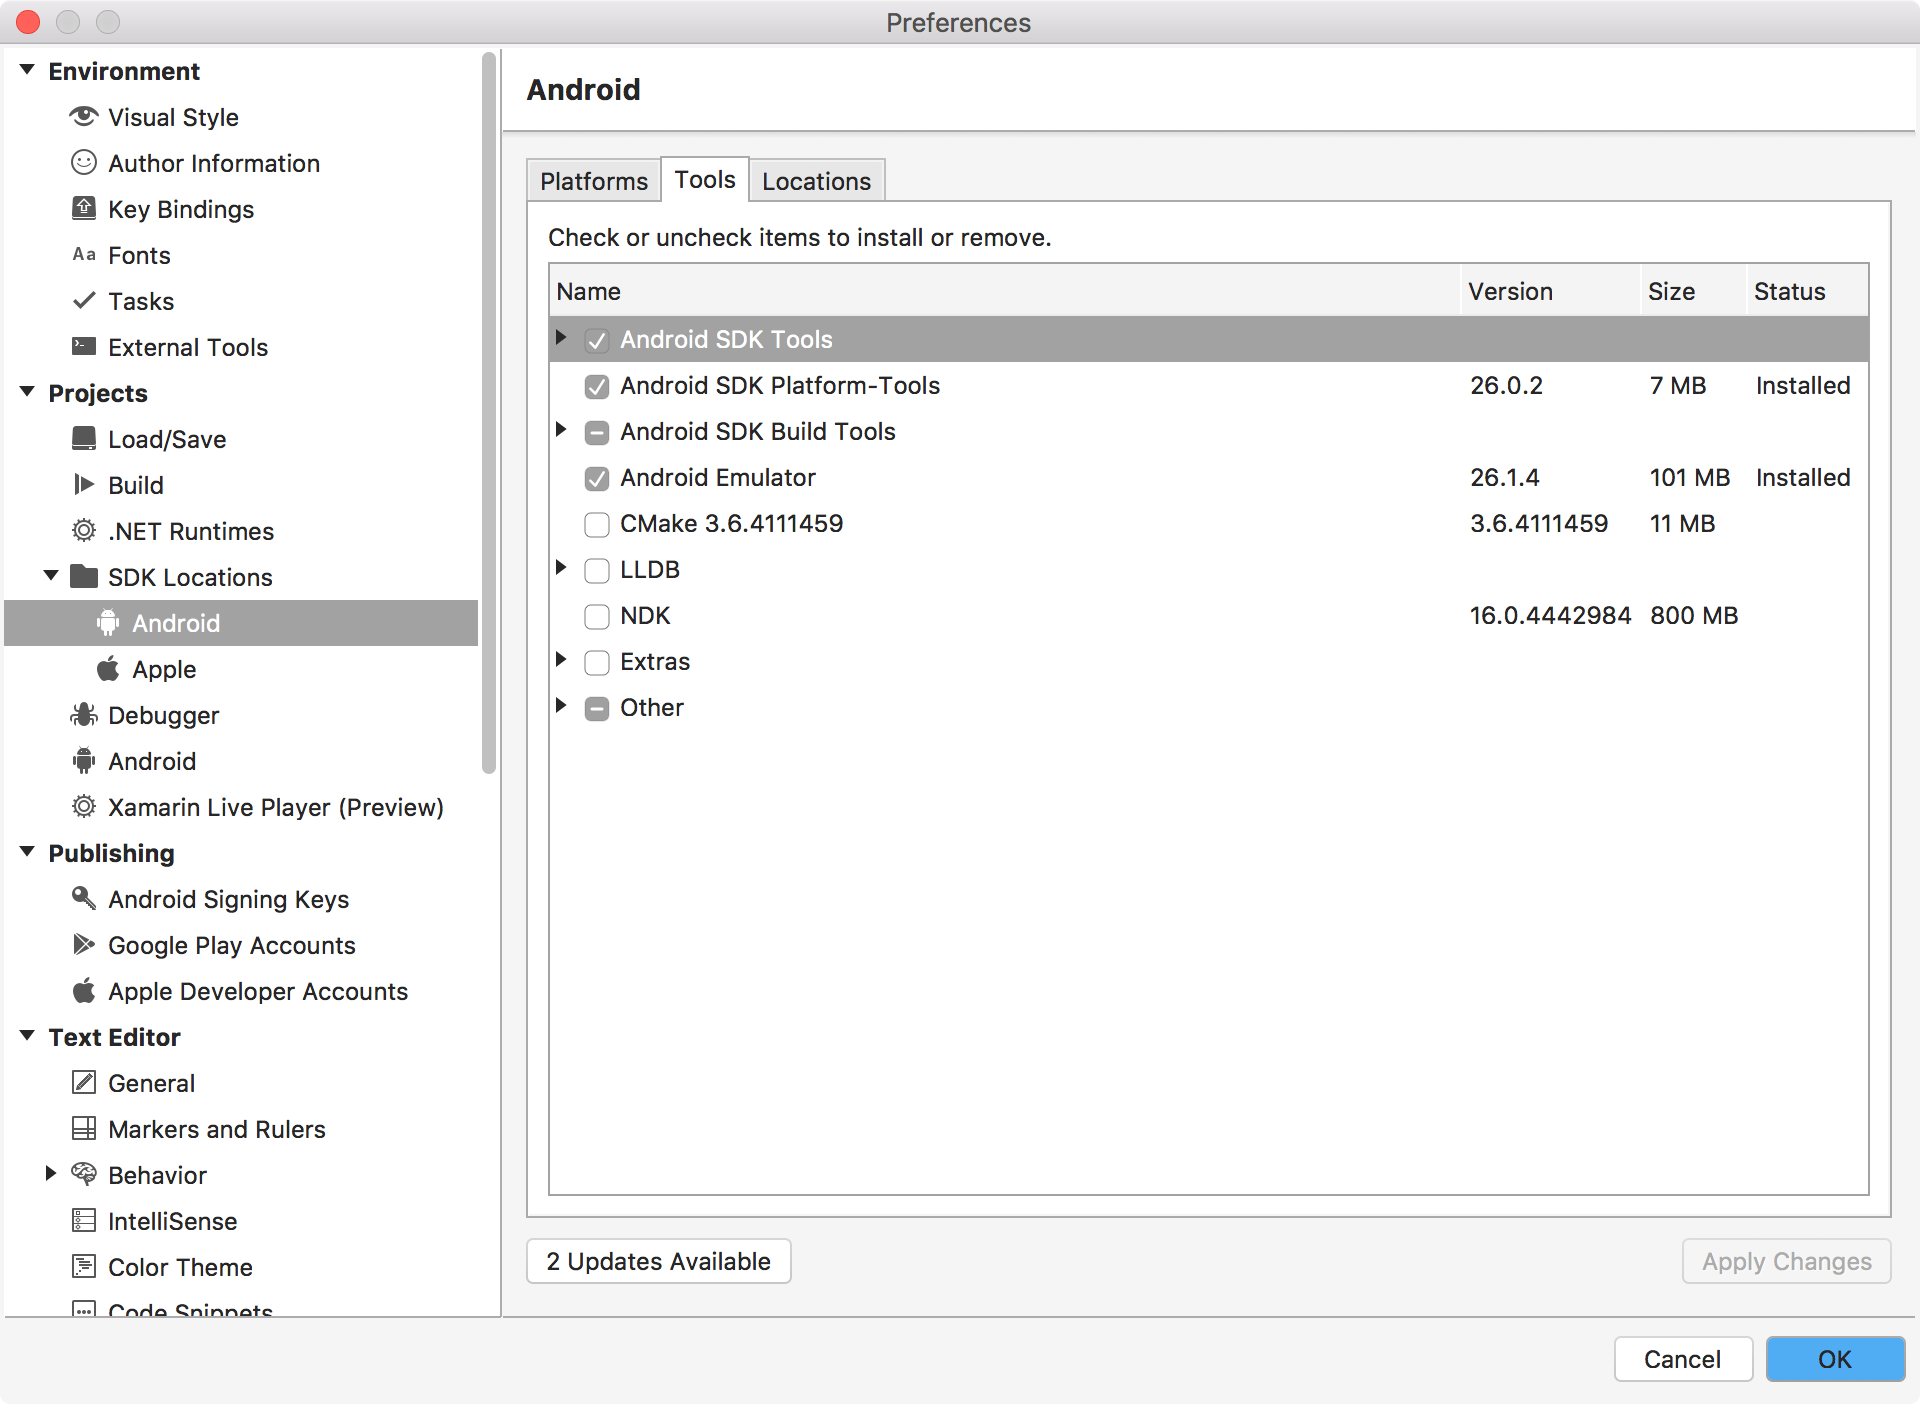Check the LLDB checkbox
The image size is (1920, 1404).
point(597,571)
